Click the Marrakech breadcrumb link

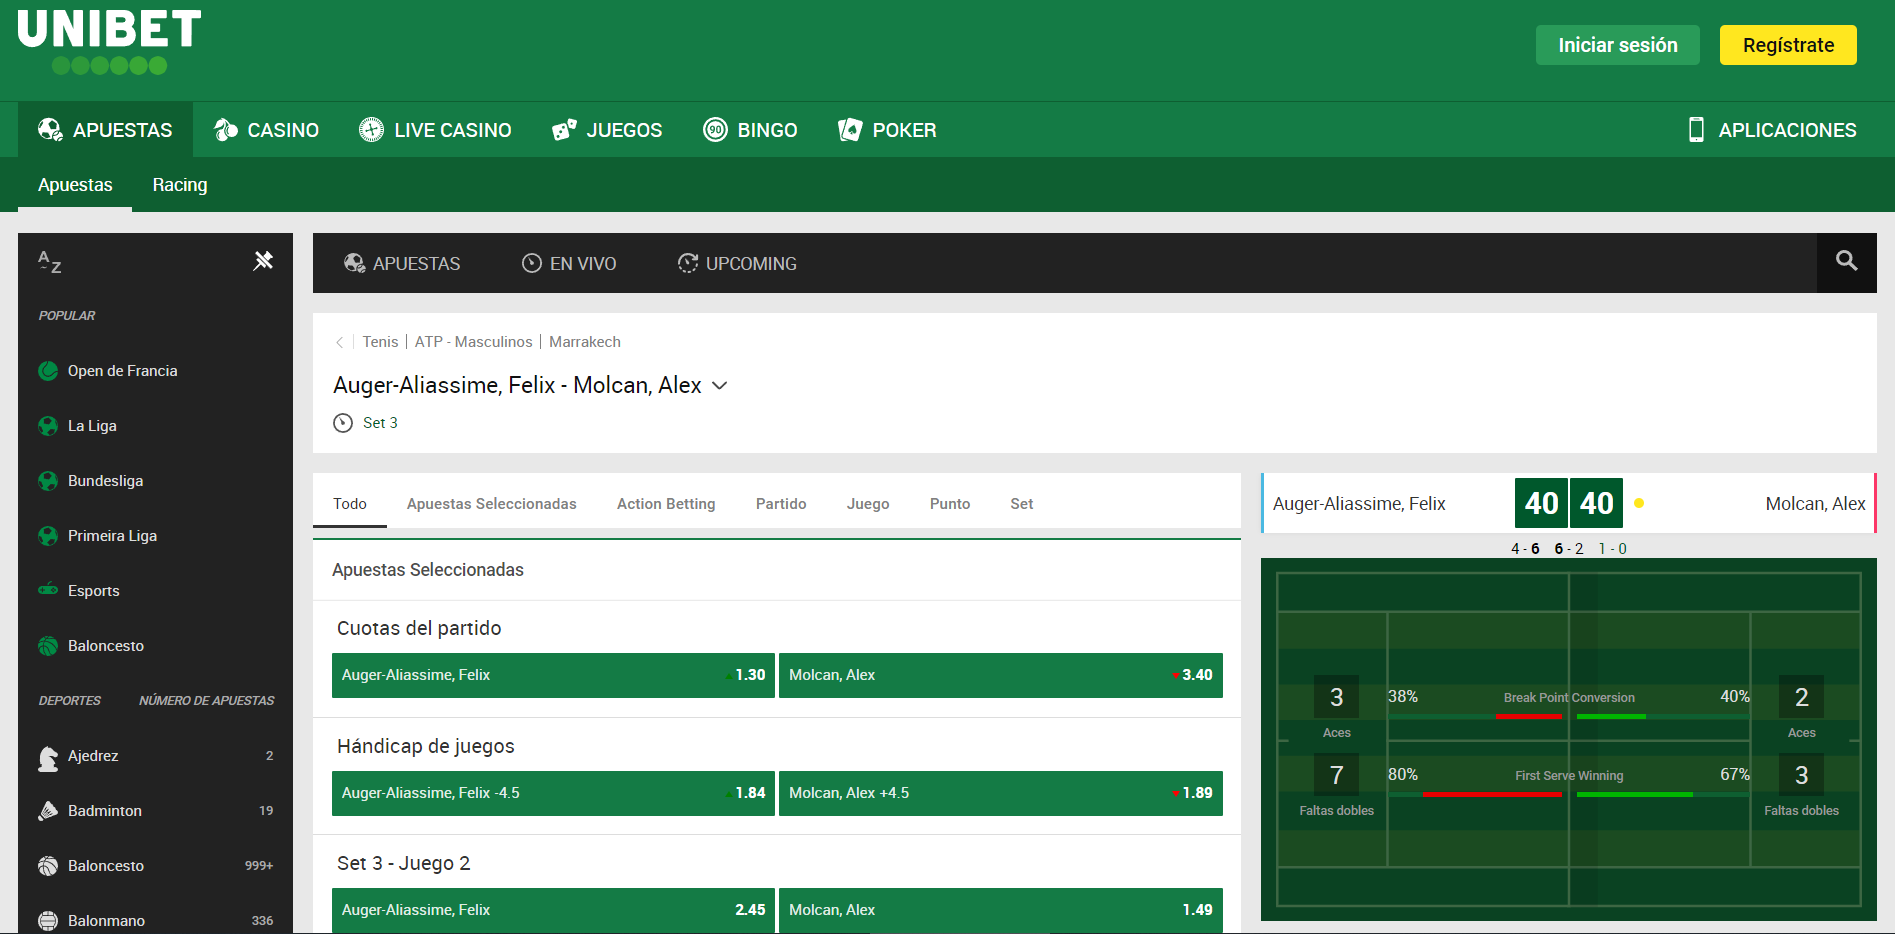(x=584, y=342)
